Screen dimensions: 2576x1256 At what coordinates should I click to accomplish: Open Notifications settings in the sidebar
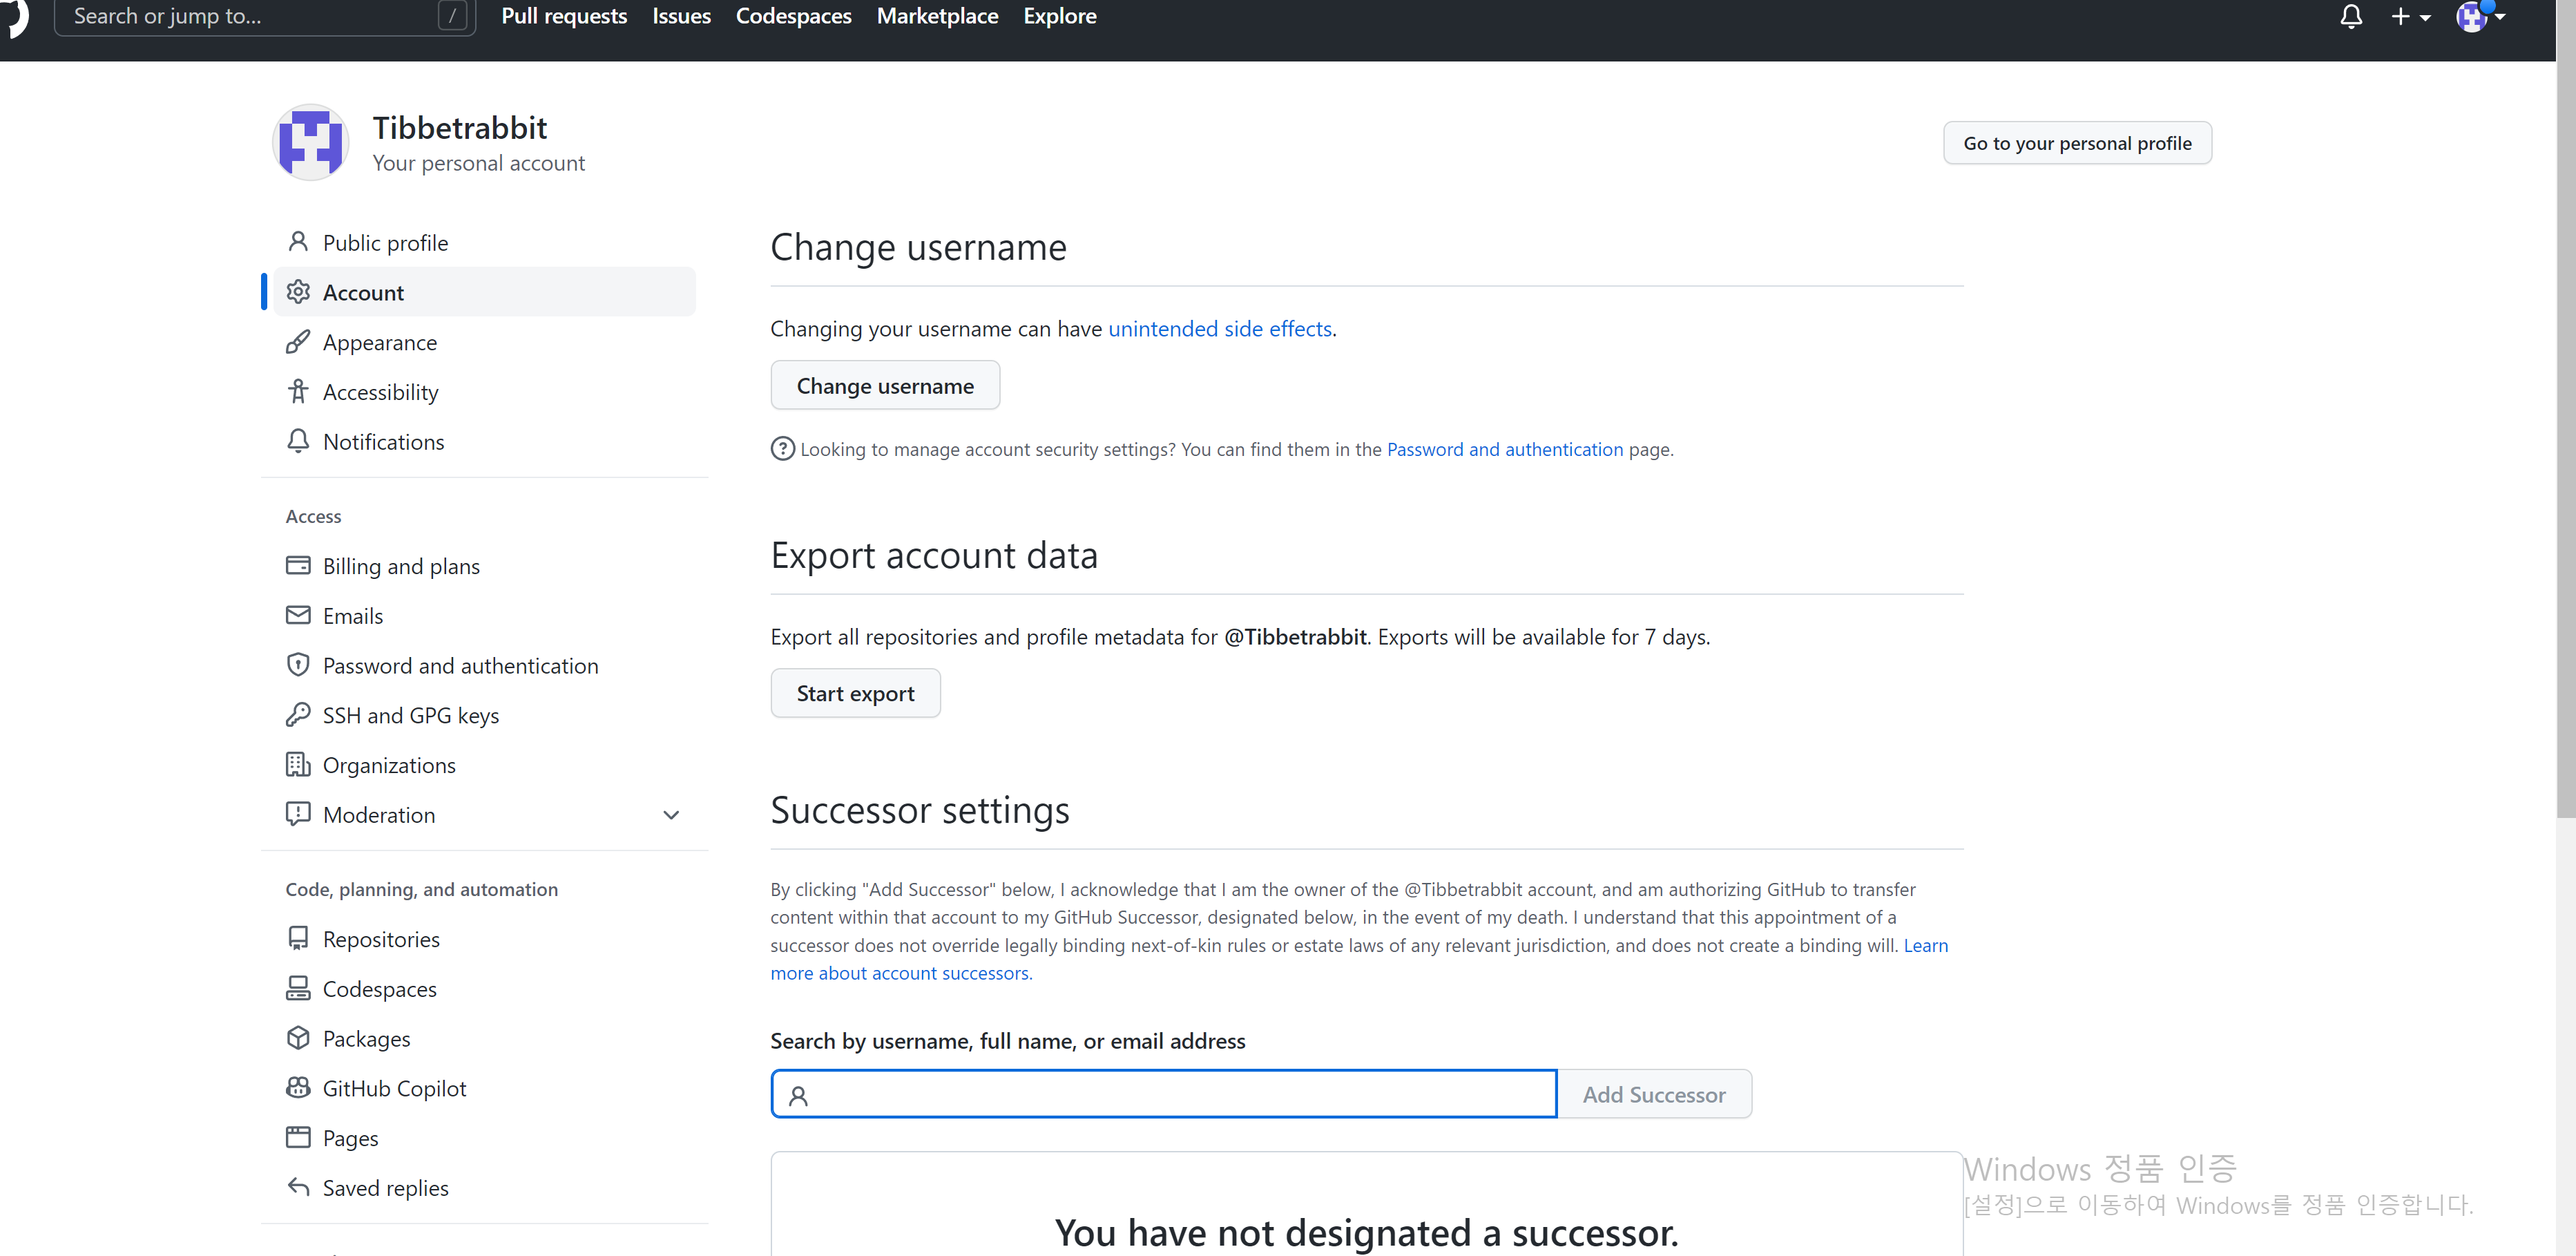[x=484, y=441]
